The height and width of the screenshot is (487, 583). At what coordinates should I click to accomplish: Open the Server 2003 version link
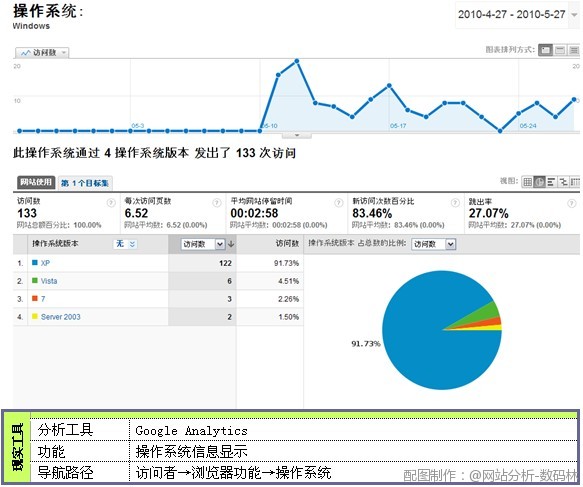tap(61, 317)
